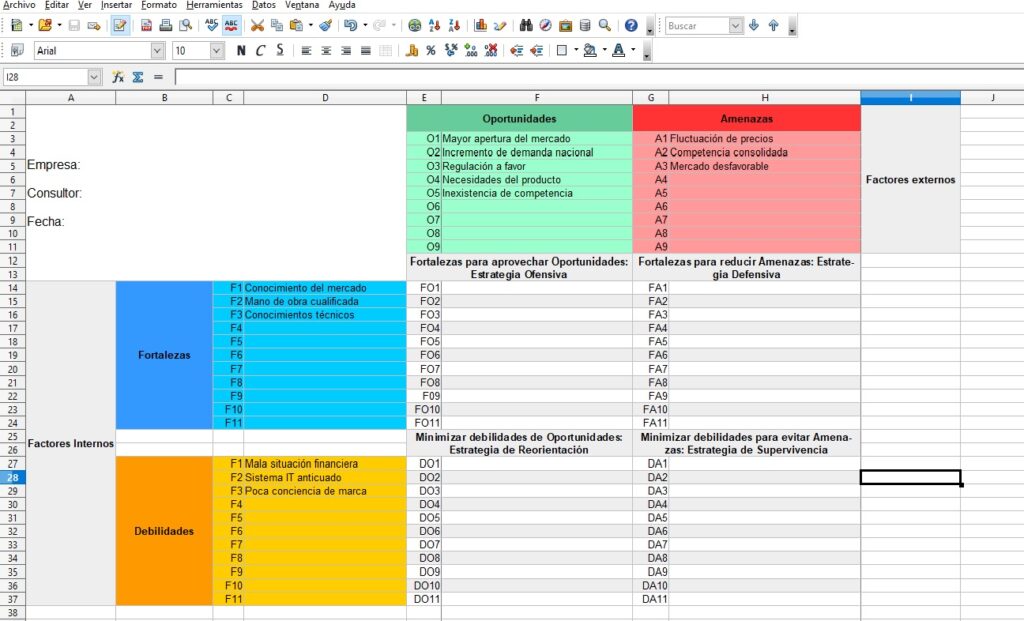Click the Open file folder icon
The width and height of the screenshot is (1024, 621).
[44, 25]
